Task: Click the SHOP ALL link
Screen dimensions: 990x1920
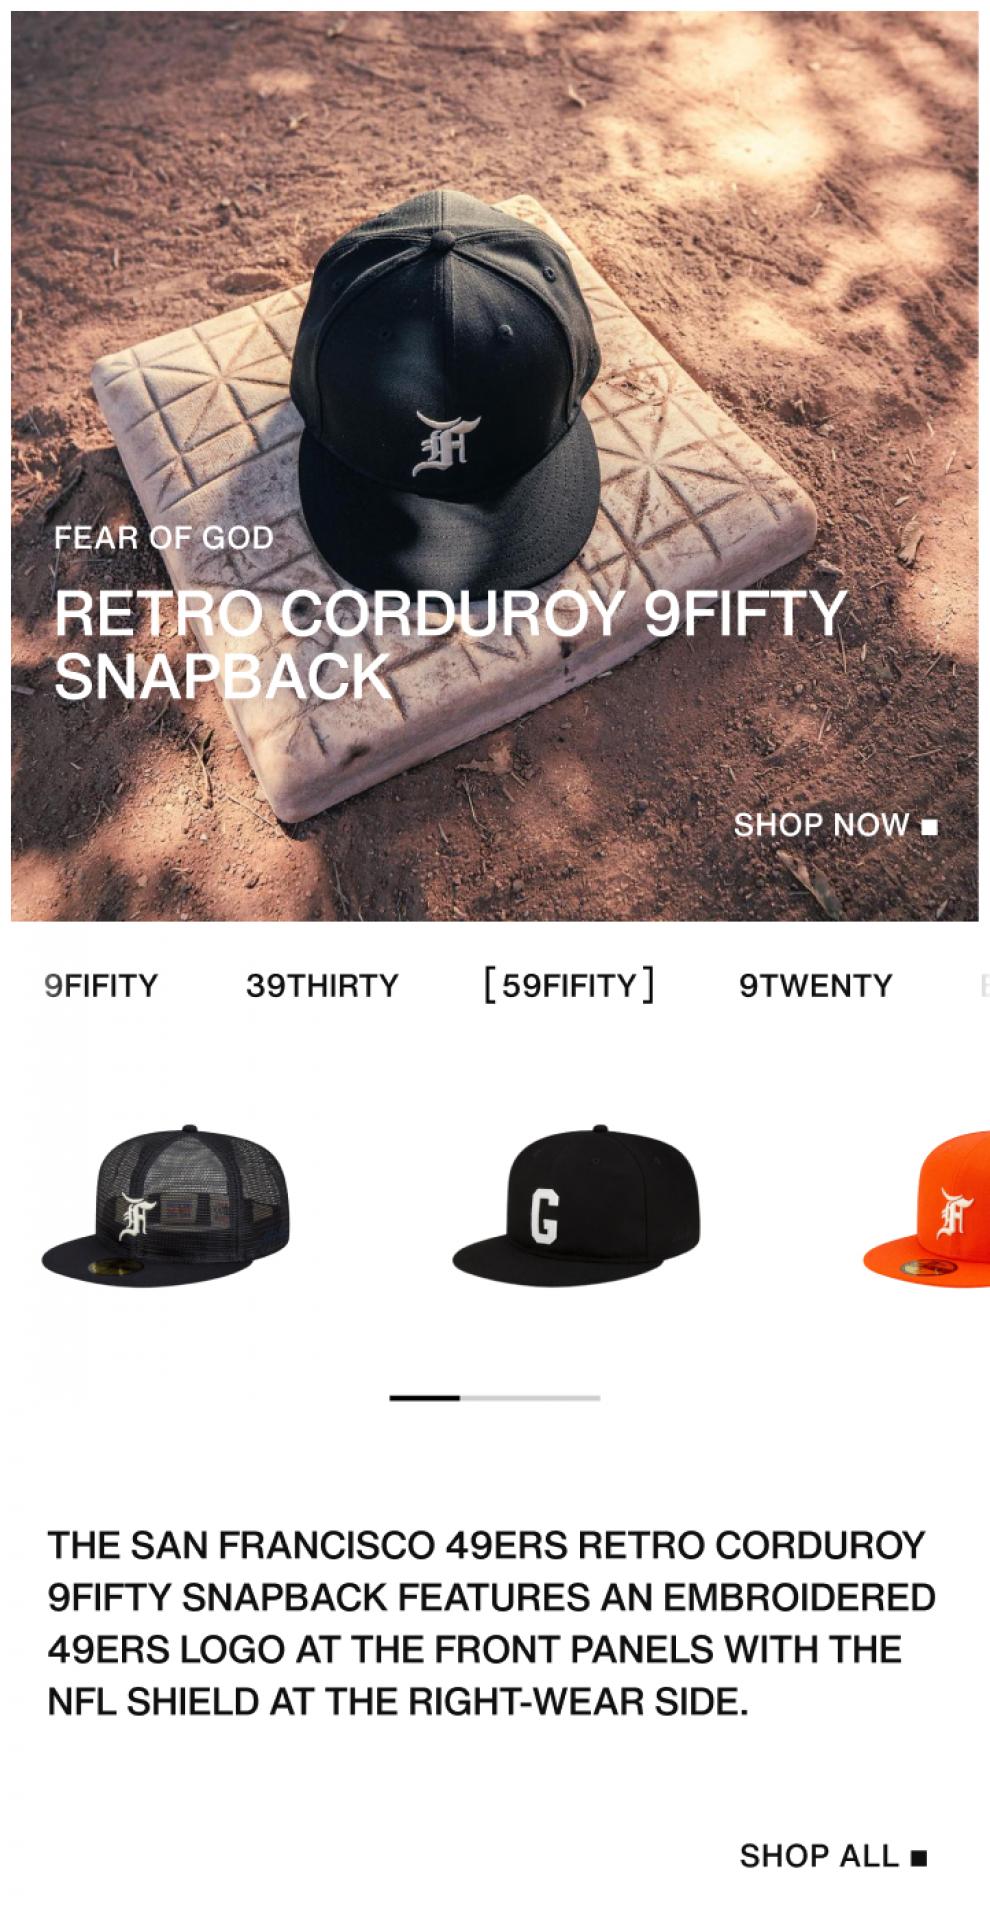Action: pos(833,1857)
